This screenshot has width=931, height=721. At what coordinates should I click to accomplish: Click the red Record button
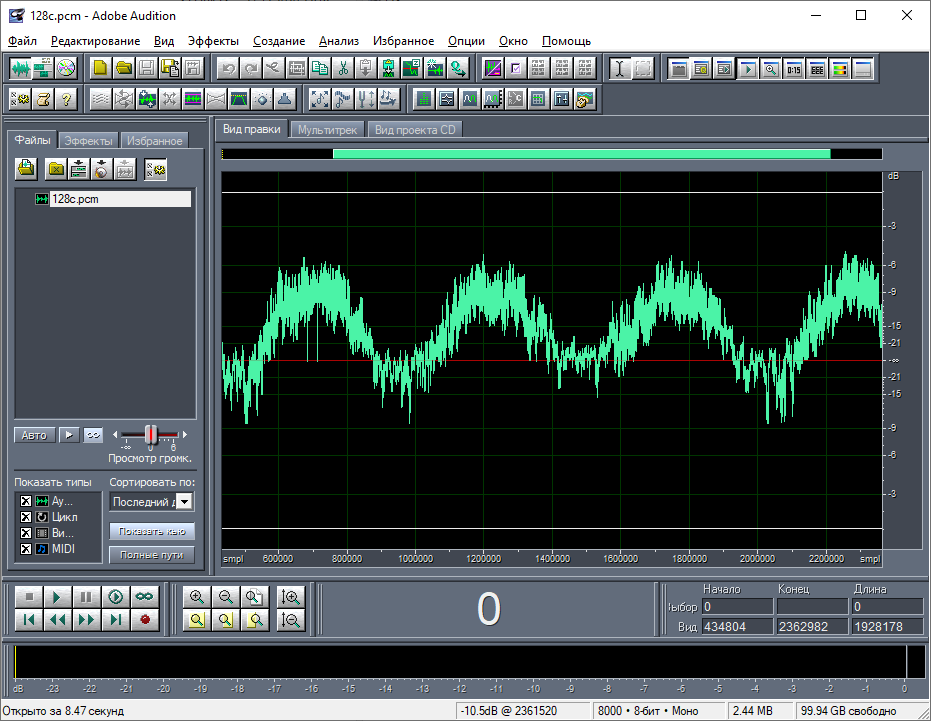145,620
